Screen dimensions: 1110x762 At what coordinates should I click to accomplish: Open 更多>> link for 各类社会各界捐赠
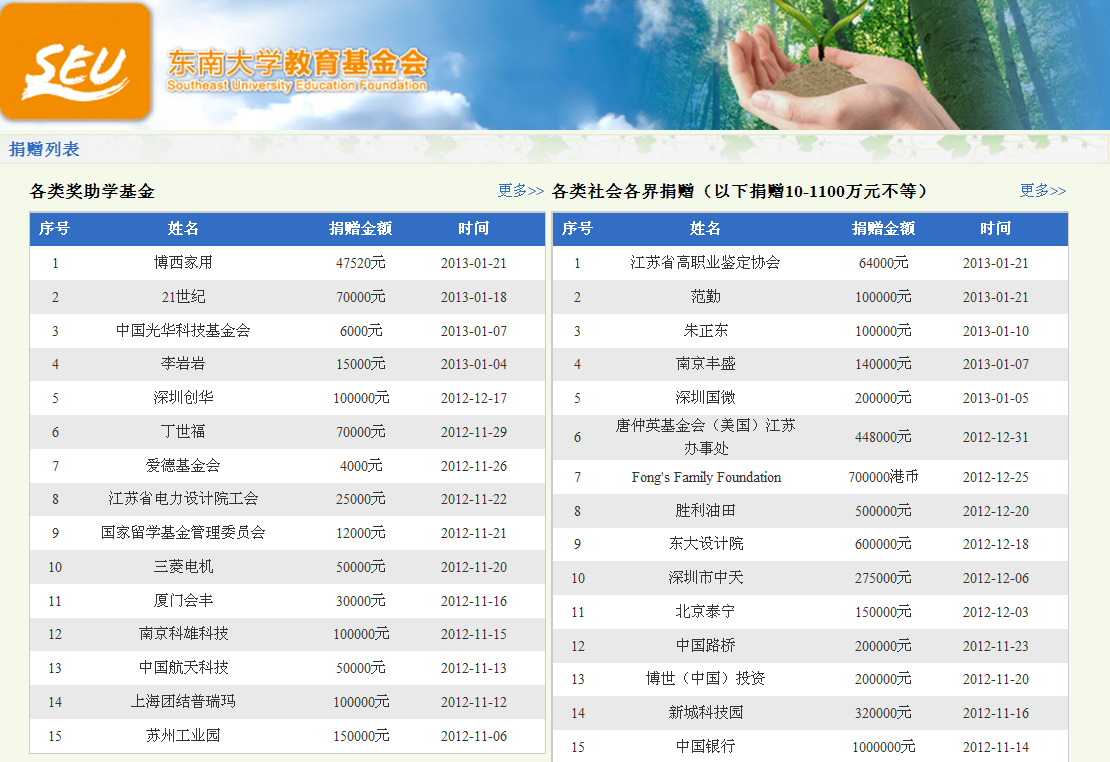[x=1042, y=190]
